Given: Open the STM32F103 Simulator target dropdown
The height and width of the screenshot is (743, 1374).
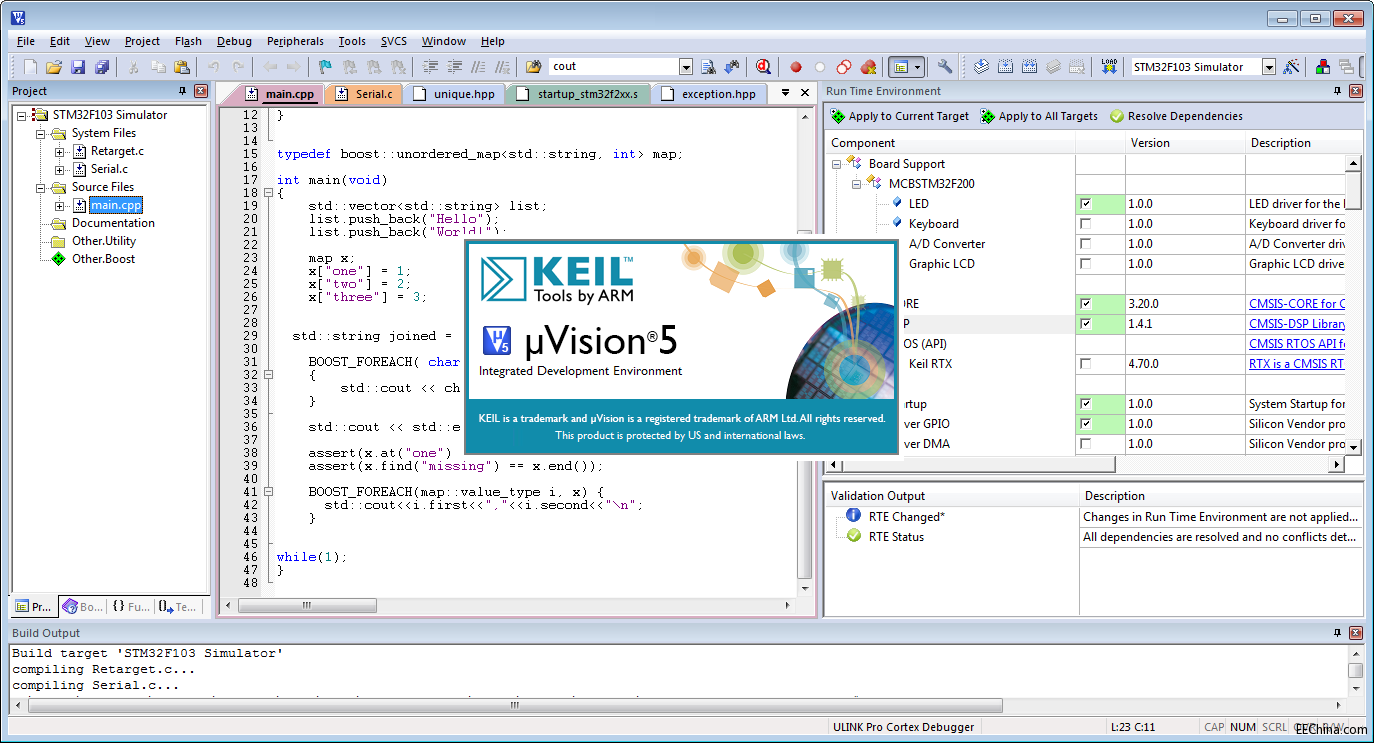Looking at the screenshot, I should pyautogui.click(x=1269, y=67).
